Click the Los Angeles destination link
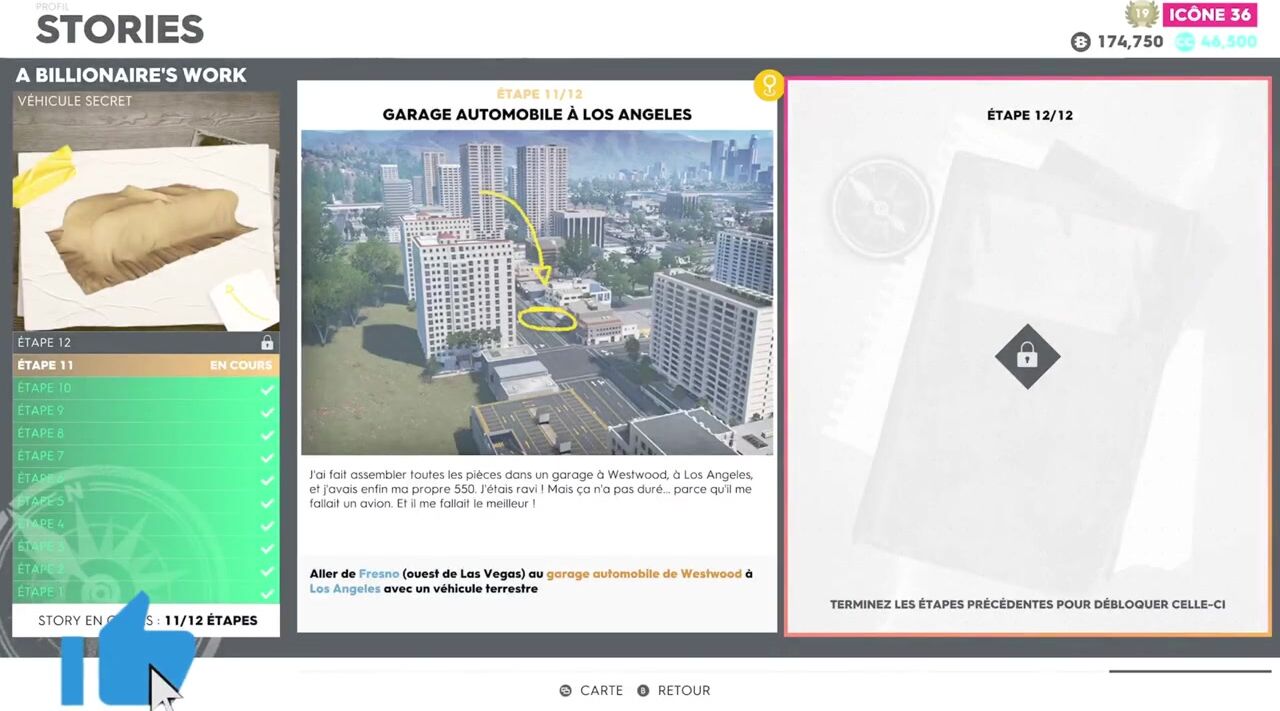 (x=345, y=589)
